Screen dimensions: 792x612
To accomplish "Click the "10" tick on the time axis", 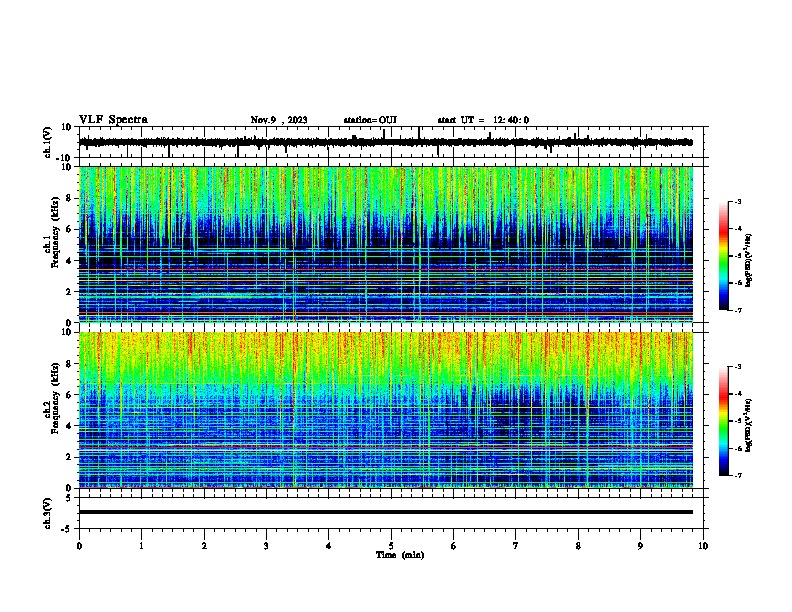I will coord(703,546).
